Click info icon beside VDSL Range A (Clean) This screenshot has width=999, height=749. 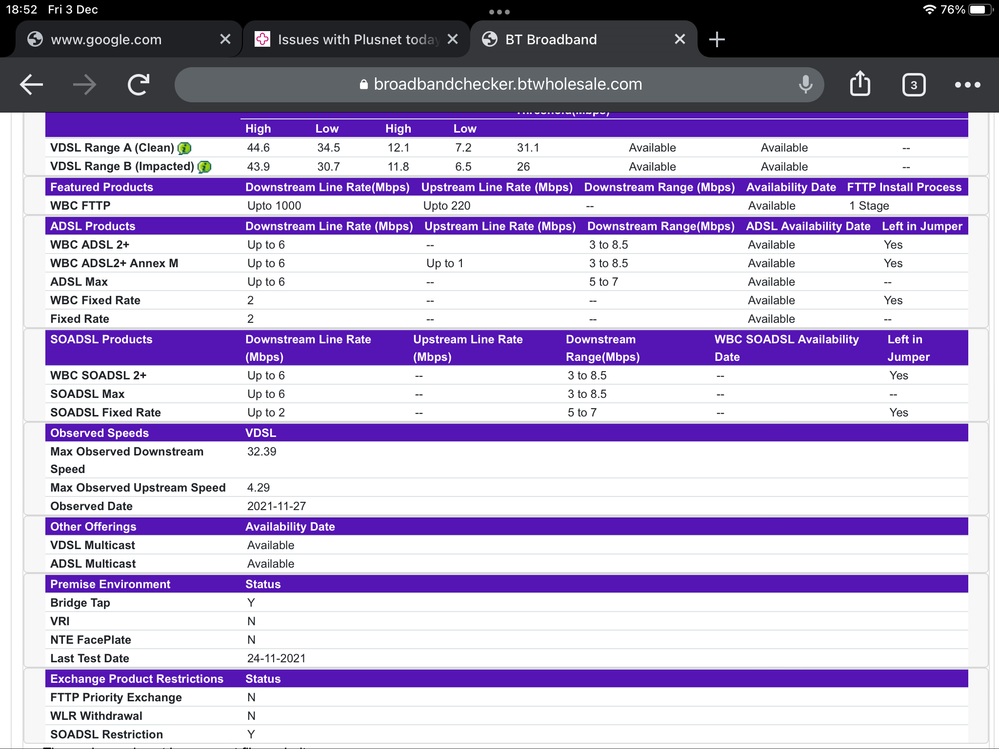point(185,148)
